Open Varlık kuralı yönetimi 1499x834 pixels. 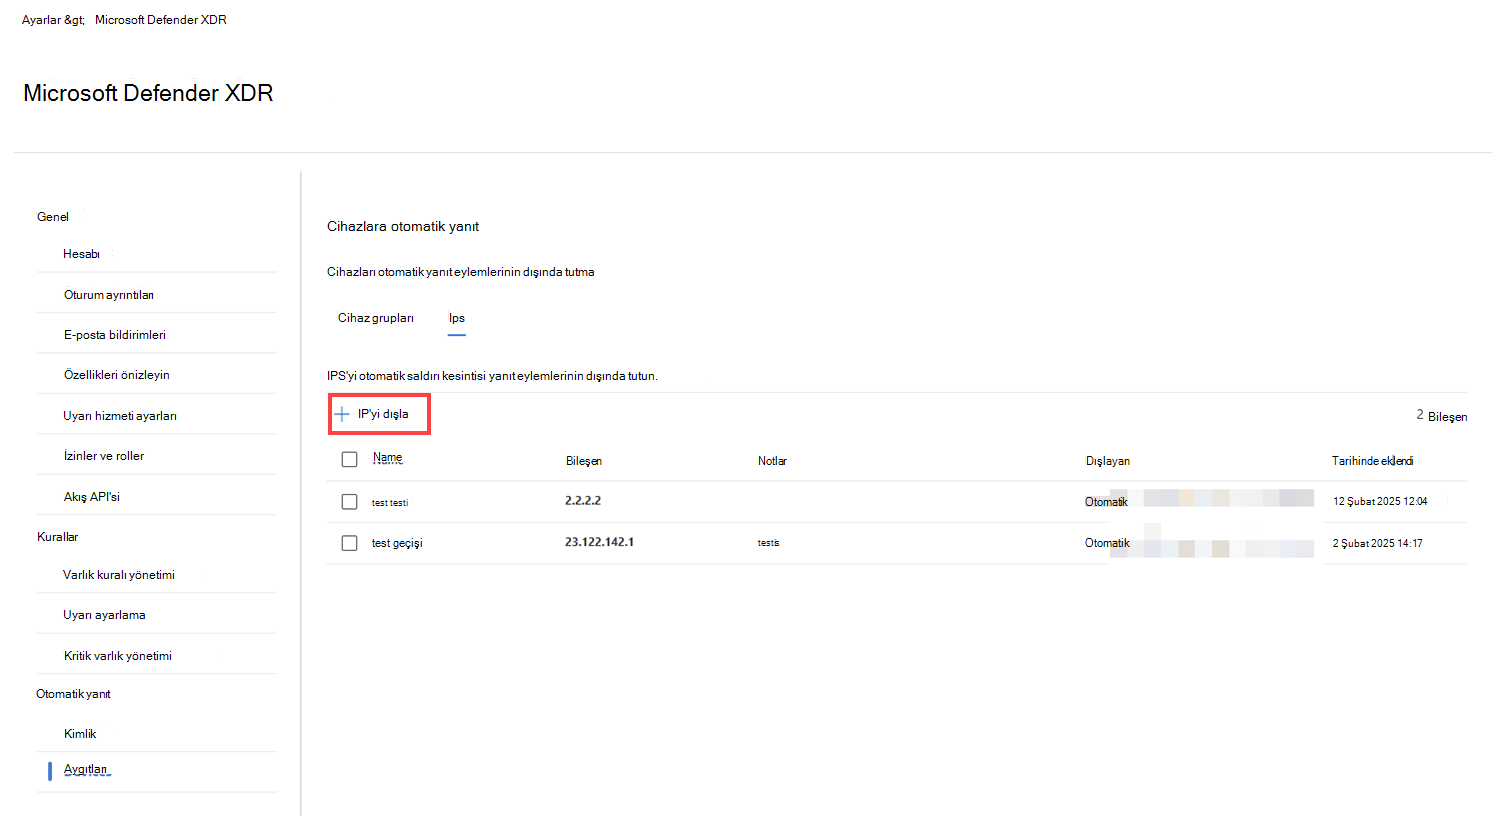pyautogui.click(x=119, y=575)
